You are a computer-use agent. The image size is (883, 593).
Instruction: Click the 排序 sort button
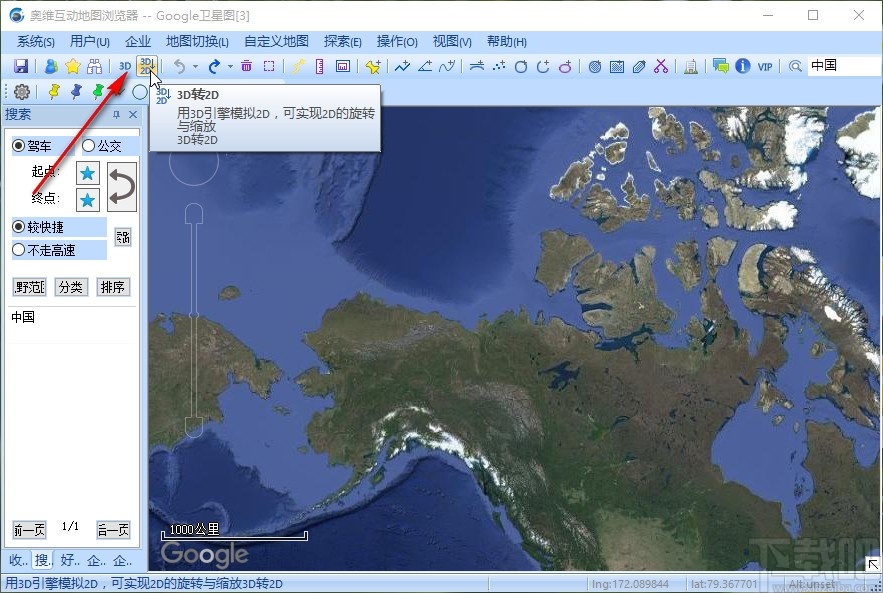pos(113,287)
